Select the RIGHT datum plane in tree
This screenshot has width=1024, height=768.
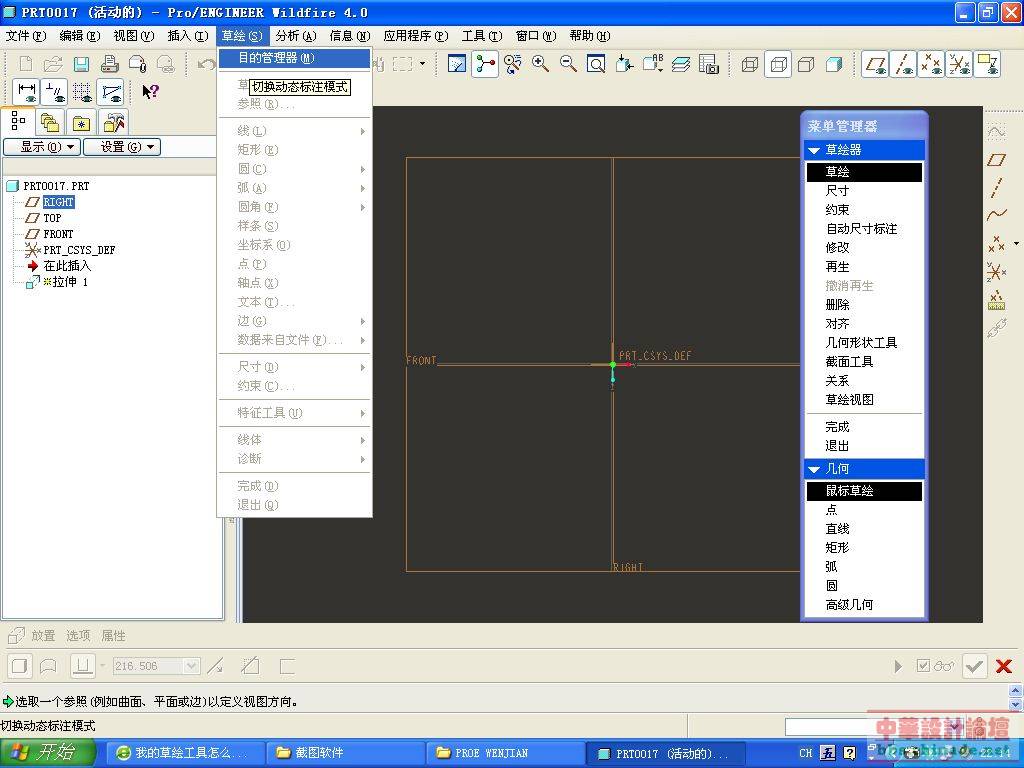tap(58, 202)
